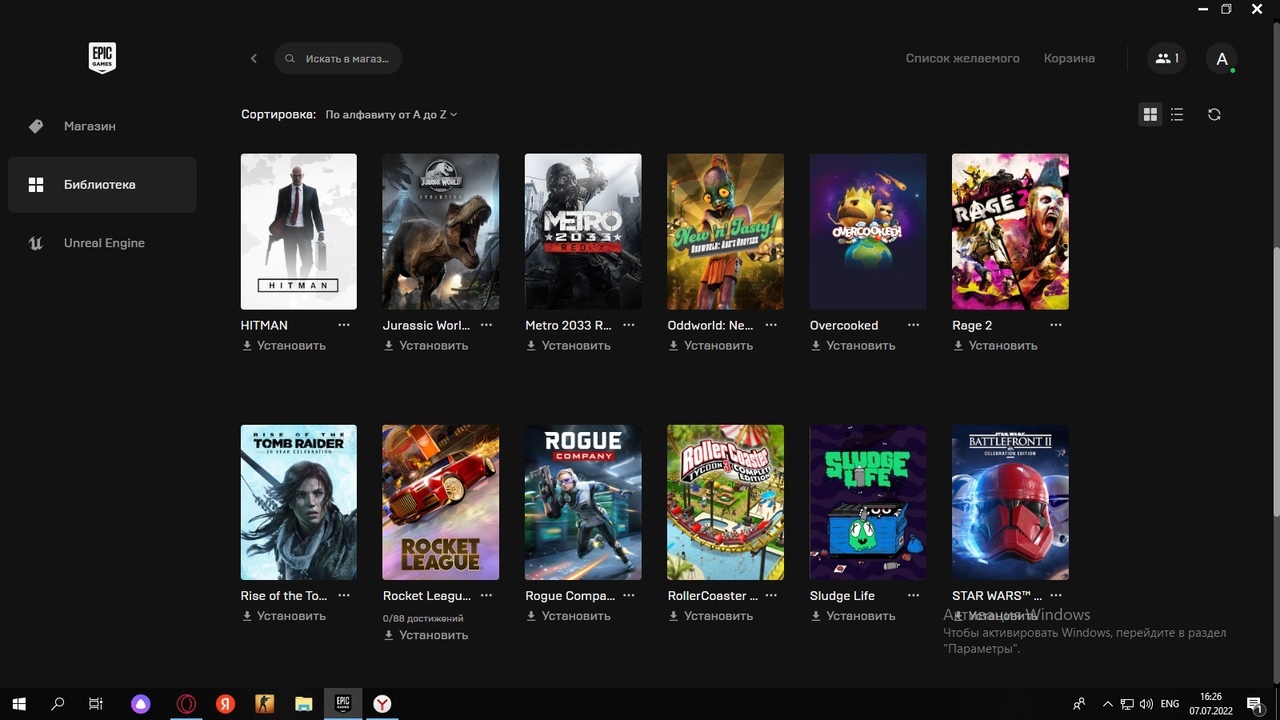Click the Rogue Company cover art
This screenshot has width=1280, height=720.
coord(583,502)
